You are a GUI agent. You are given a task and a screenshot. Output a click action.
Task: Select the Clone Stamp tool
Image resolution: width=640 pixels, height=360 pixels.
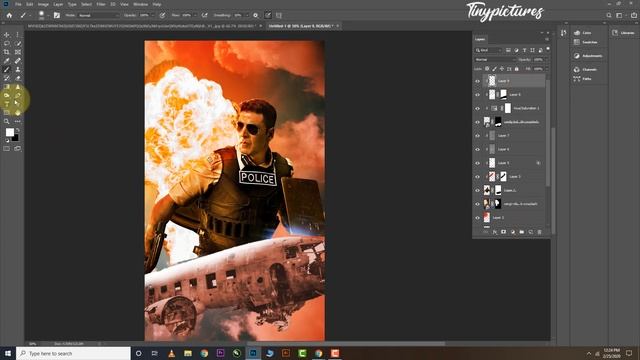tap(18, 69)
